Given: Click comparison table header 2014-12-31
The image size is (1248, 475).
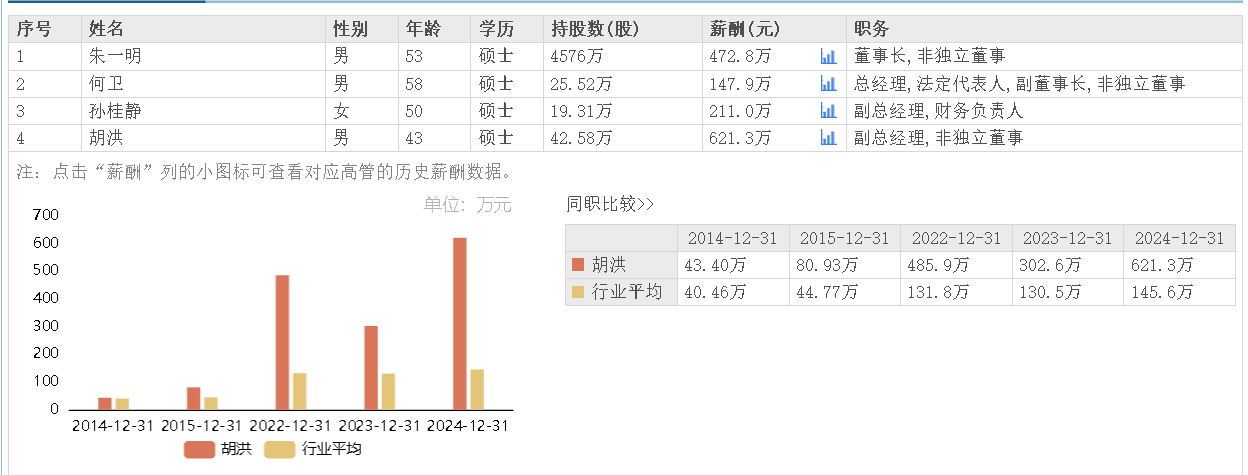Looking at the screenshot, I should pyautogui.click(x=733, y=238).
